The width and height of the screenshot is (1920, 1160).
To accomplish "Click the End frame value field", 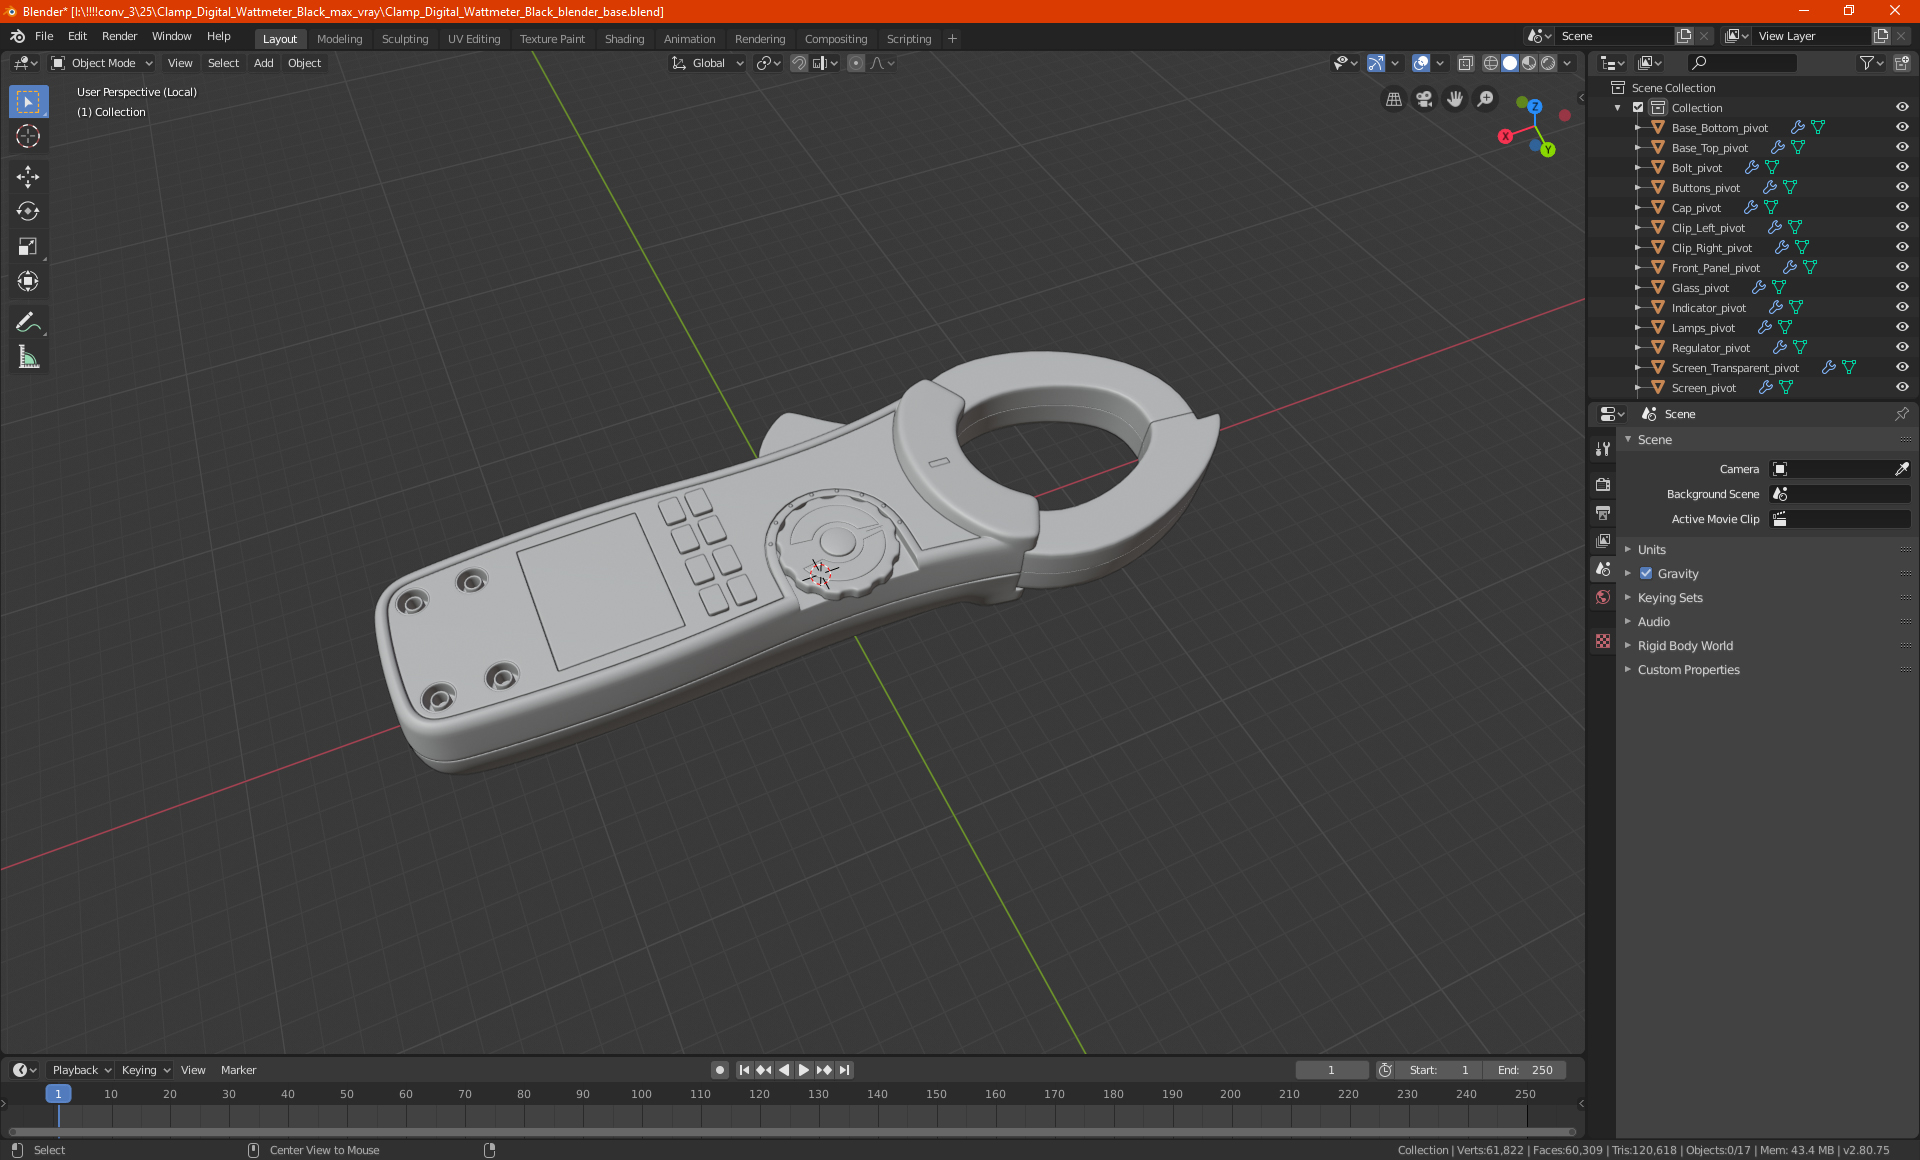I will click(x=1525, y=1070).
